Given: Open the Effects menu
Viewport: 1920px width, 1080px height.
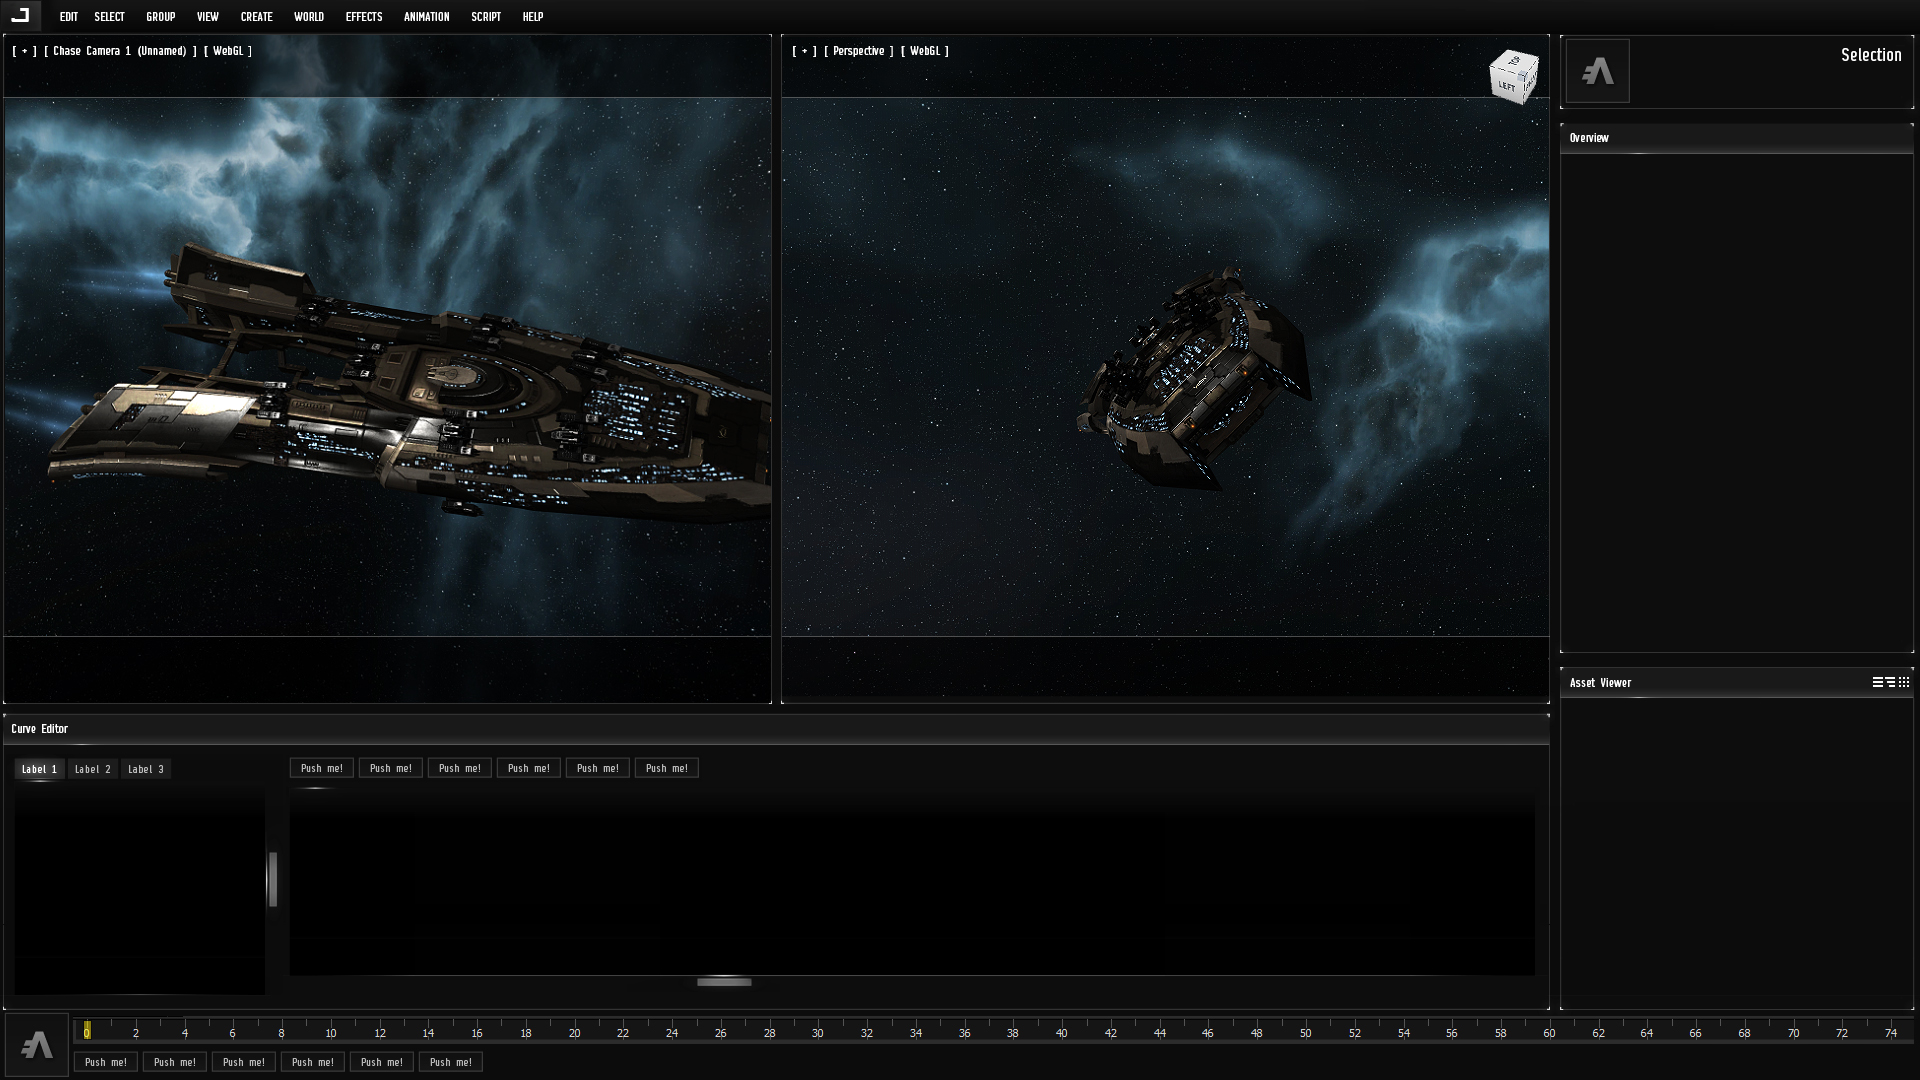Looking at the screenshot, I should [x=364, y=17].
